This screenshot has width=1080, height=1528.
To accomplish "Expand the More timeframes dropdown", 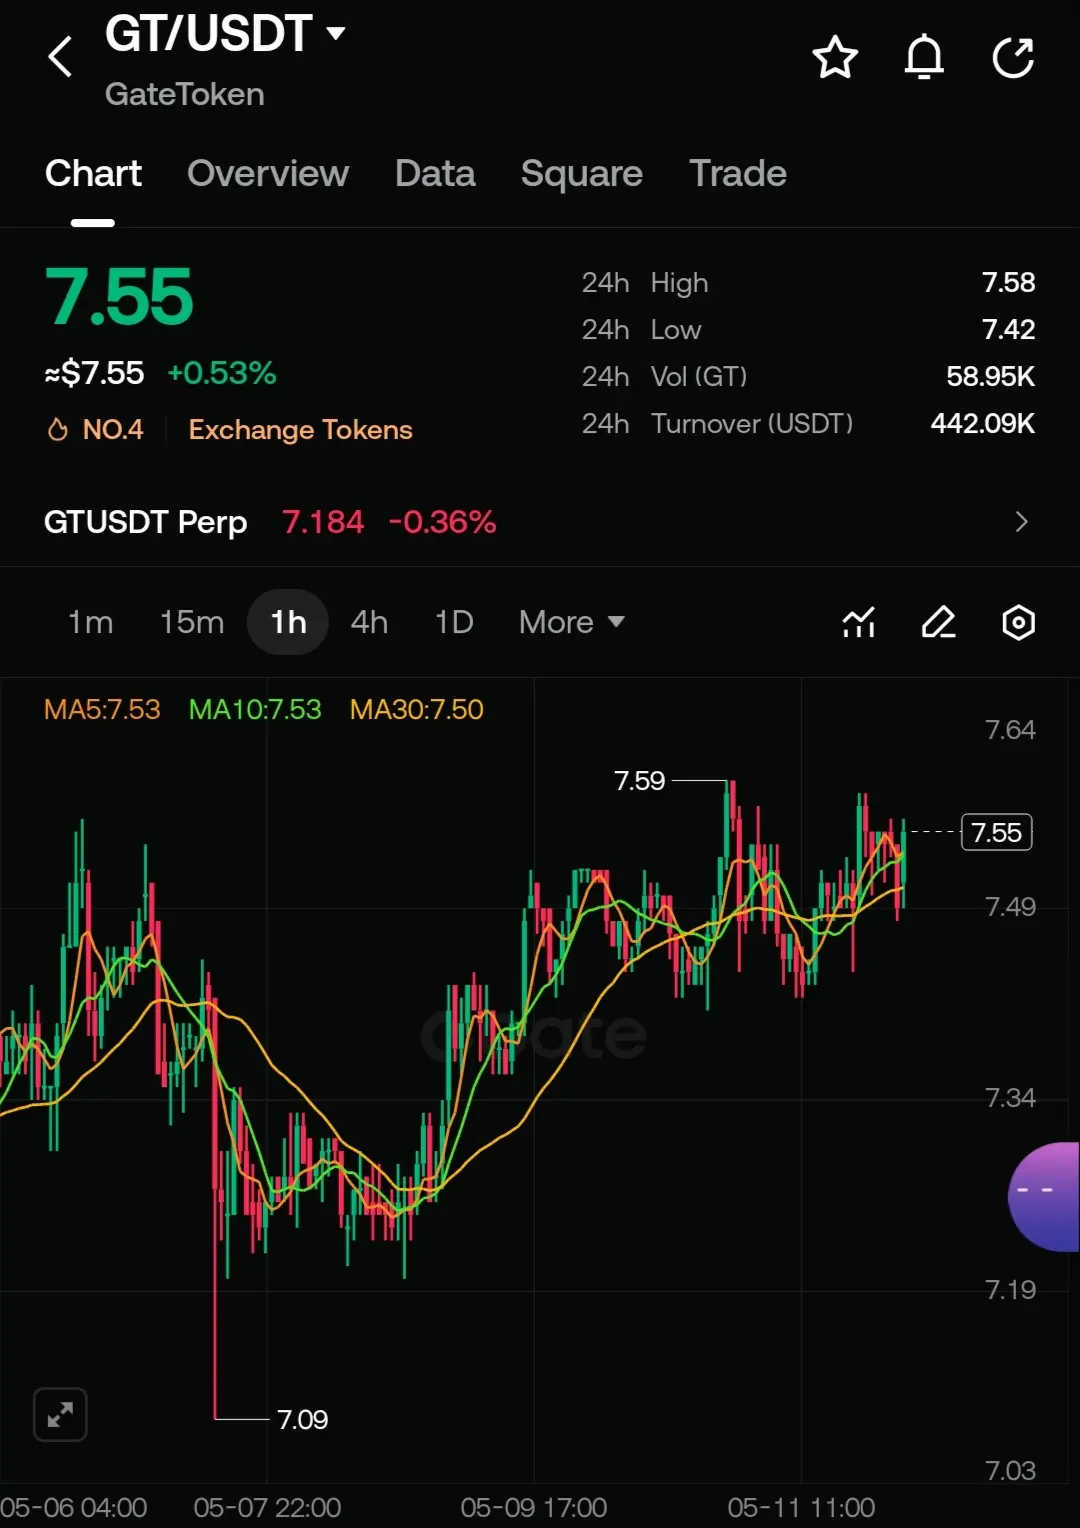I will [572, 622].
